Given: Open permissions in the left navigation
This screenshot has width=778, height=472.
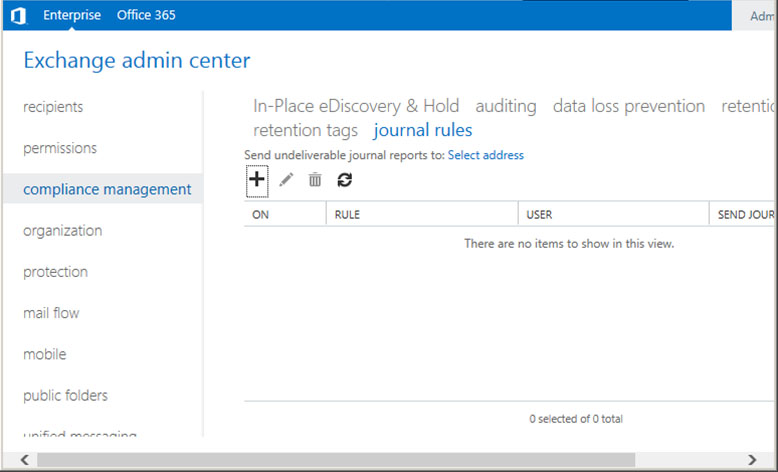Looking at the screenshot, I should tap(60, 148).
